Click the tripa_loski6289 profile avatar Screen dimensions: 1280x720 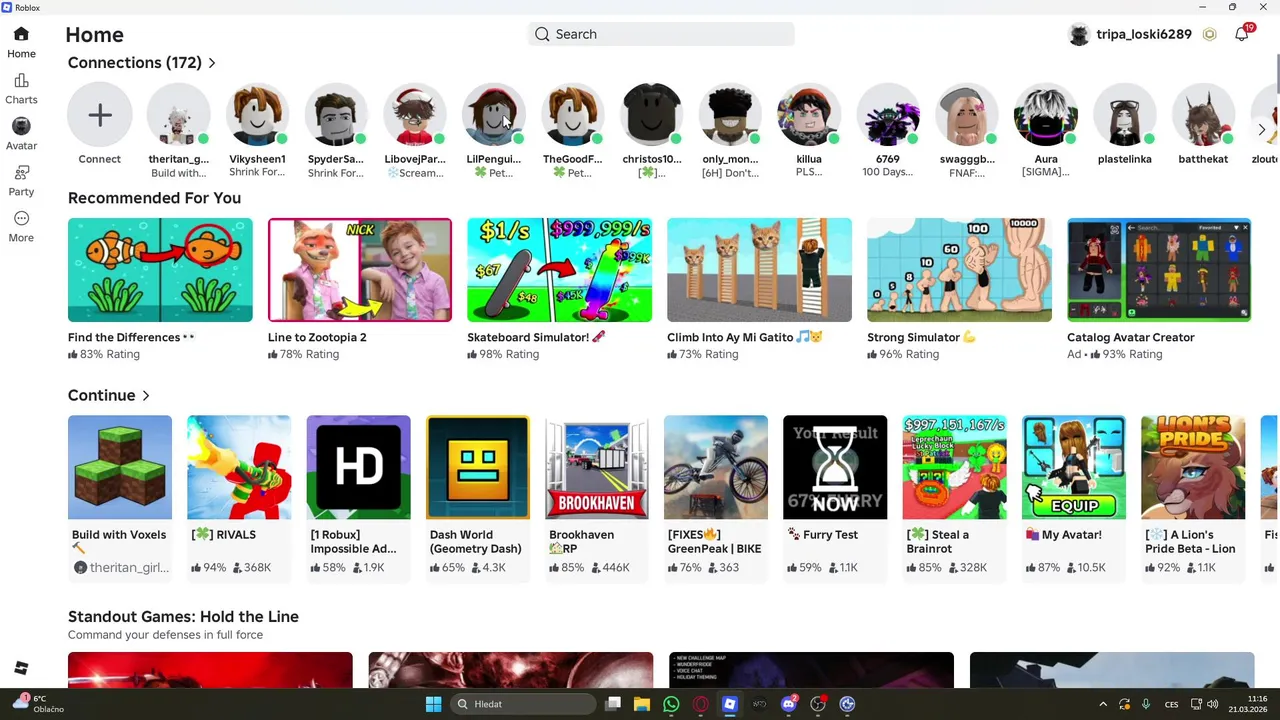(1079, 34)
